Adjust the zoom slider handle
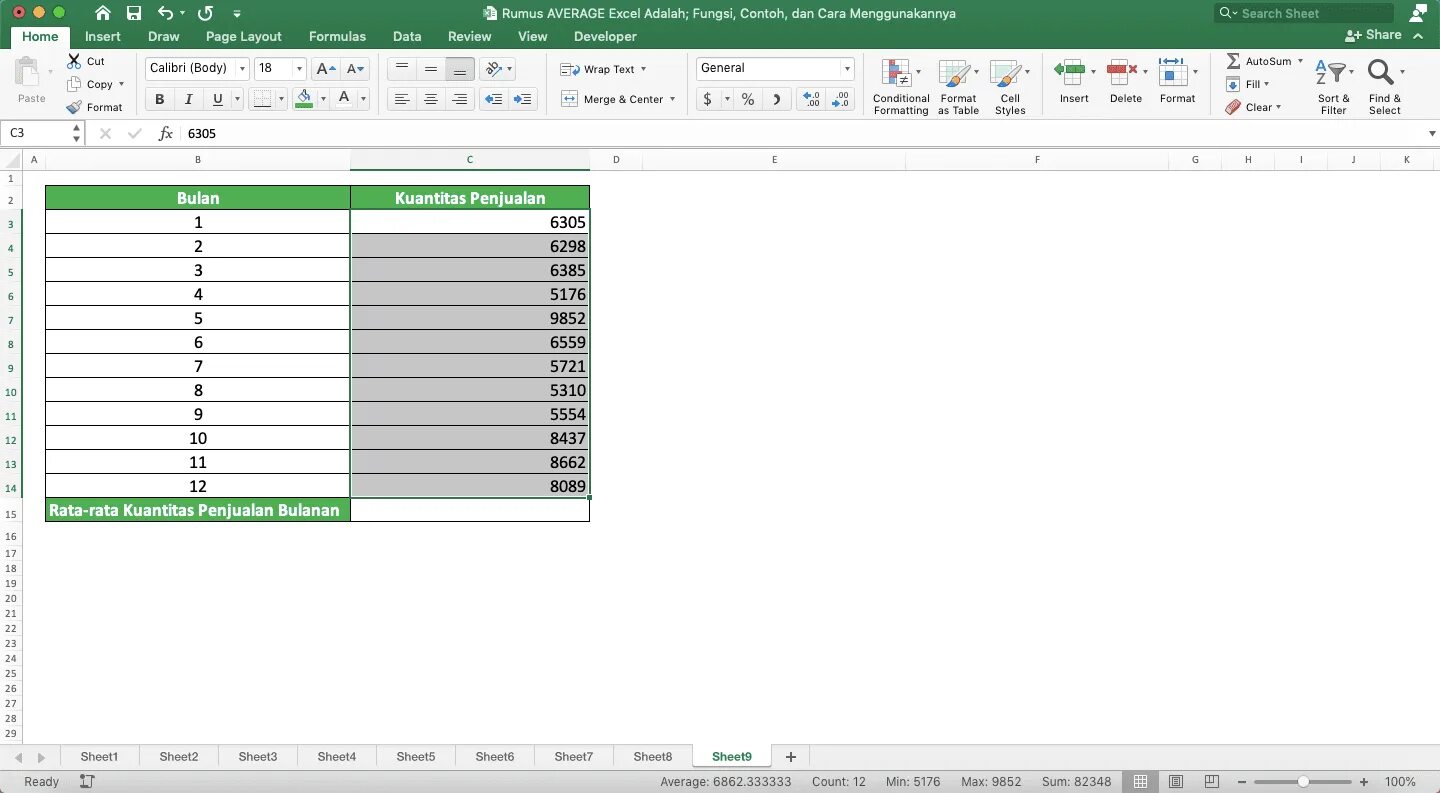Image resolution: width=1440 pixels, height=793 pixels. [x=1303, y=782]
